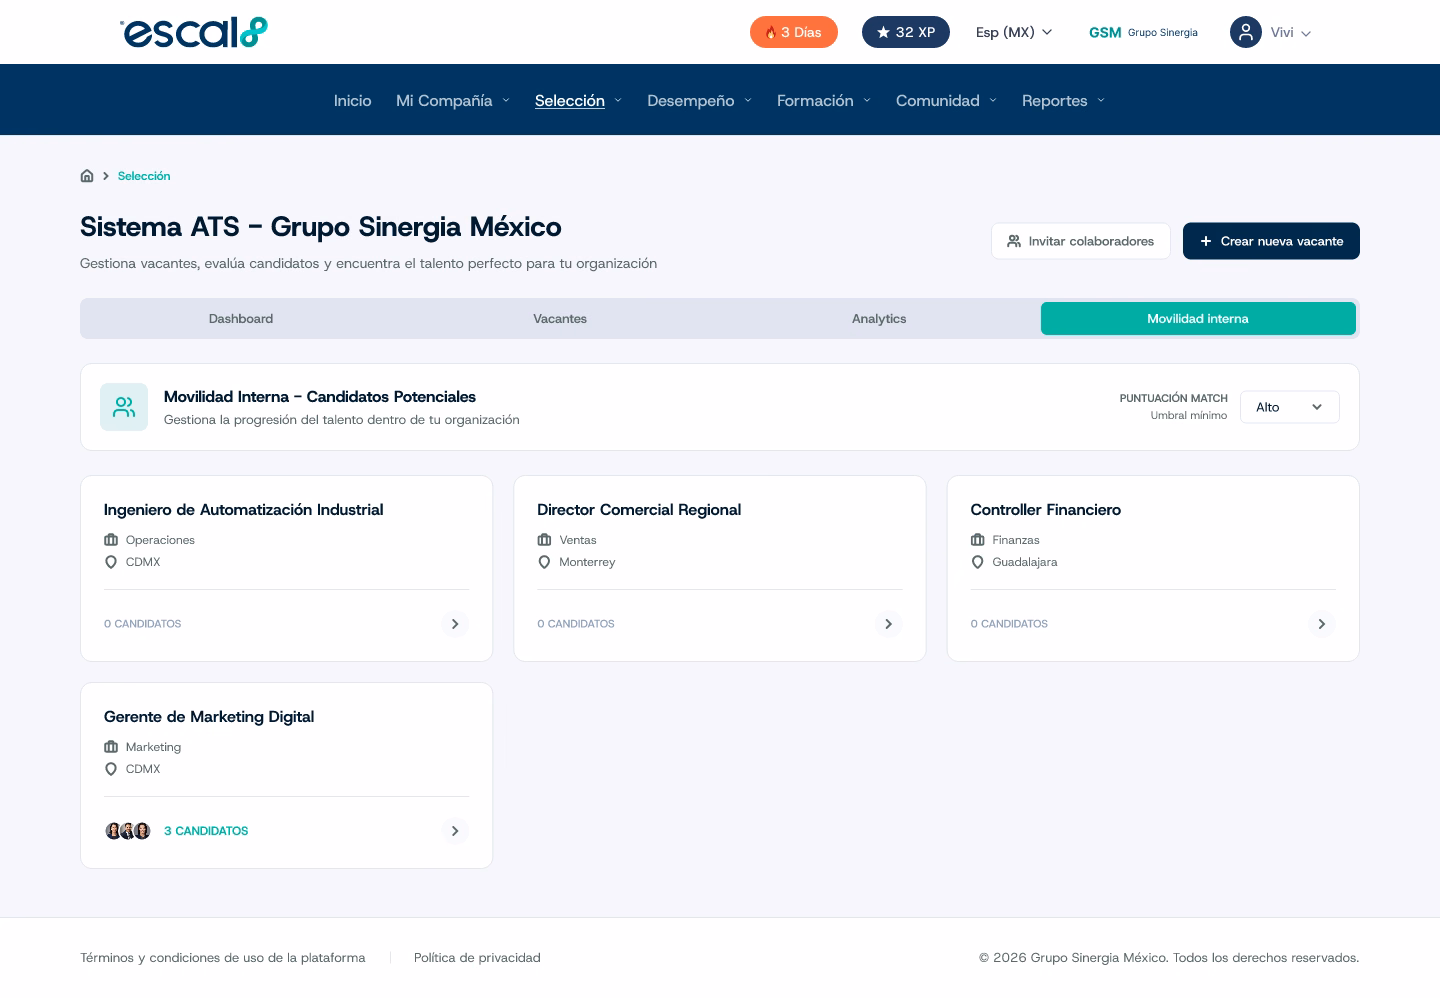Open Gerente de Marketing Digital arrow
This screenshot has height=998, width=1440.
455,831
